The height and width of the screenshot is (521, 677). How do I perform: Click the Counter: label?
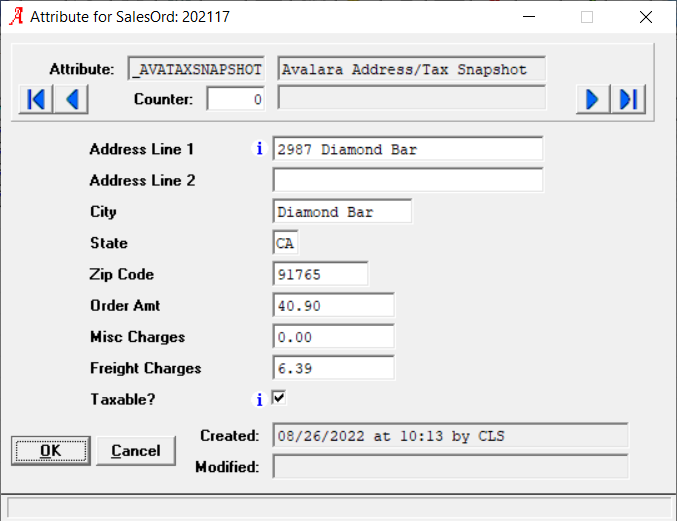pos(164,99)
